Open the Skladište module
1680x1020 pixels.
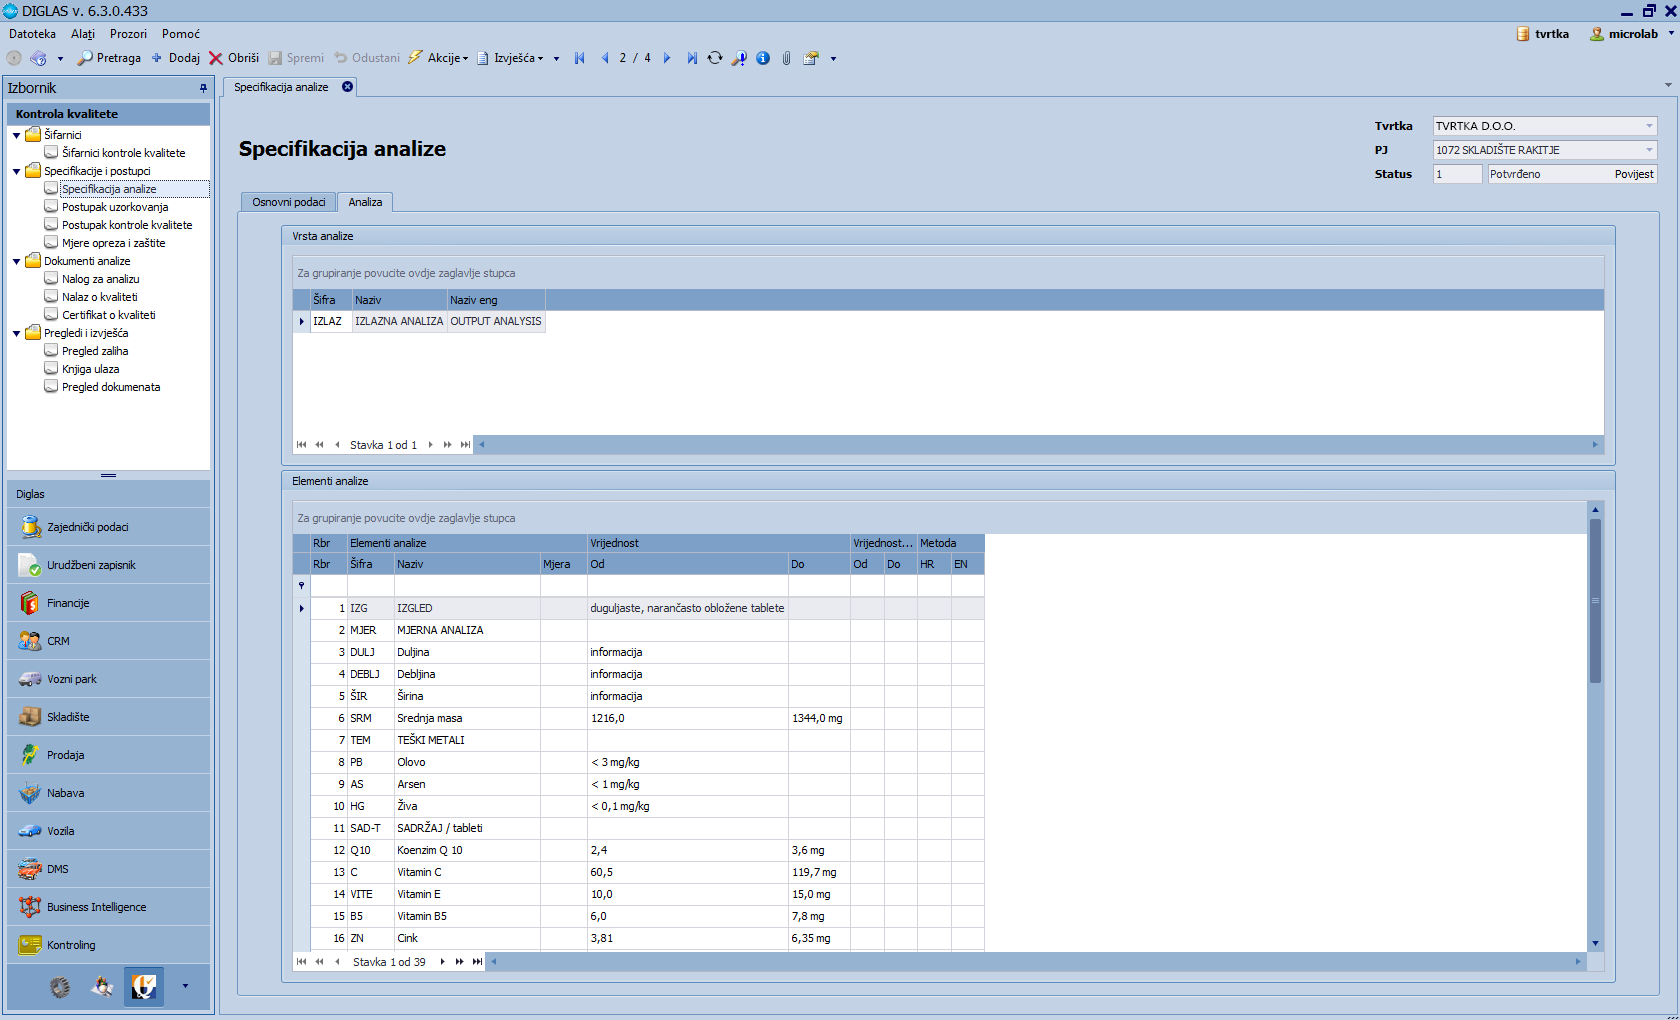coord(68,717)
